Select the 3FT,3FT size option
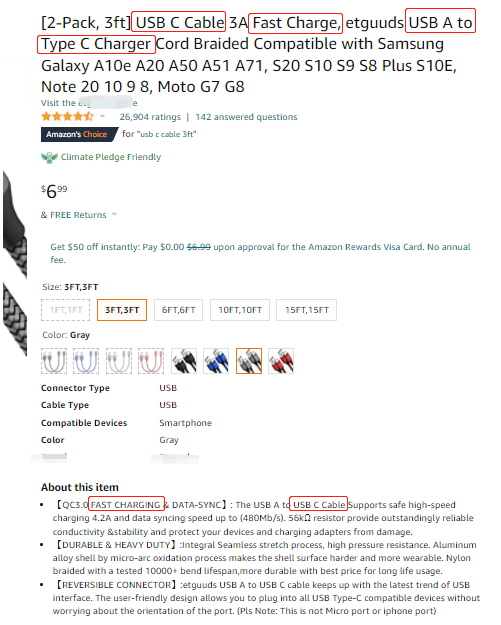This screenshot has width=501, height=625. click(122, 310)
